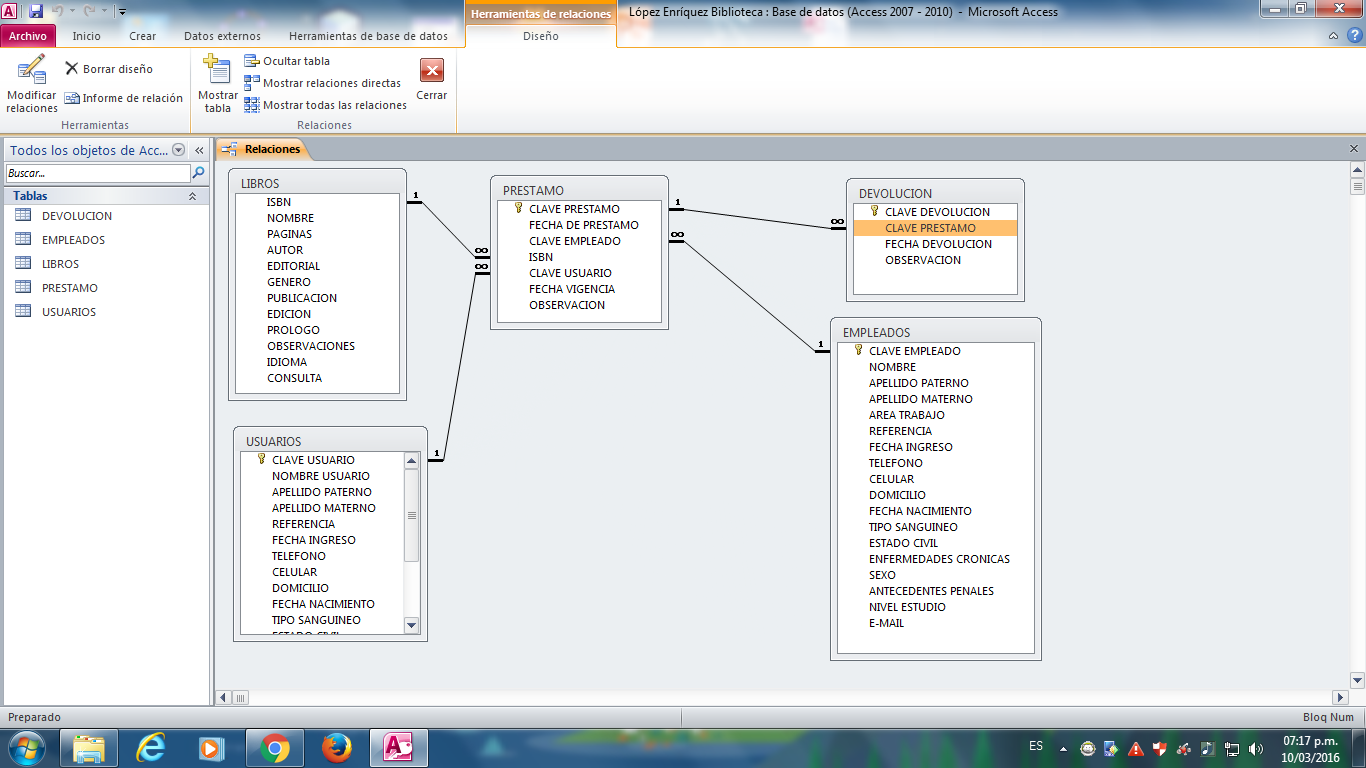Click the Mostrar tabla icon
1366x768 pixels.
coord(217,70)
